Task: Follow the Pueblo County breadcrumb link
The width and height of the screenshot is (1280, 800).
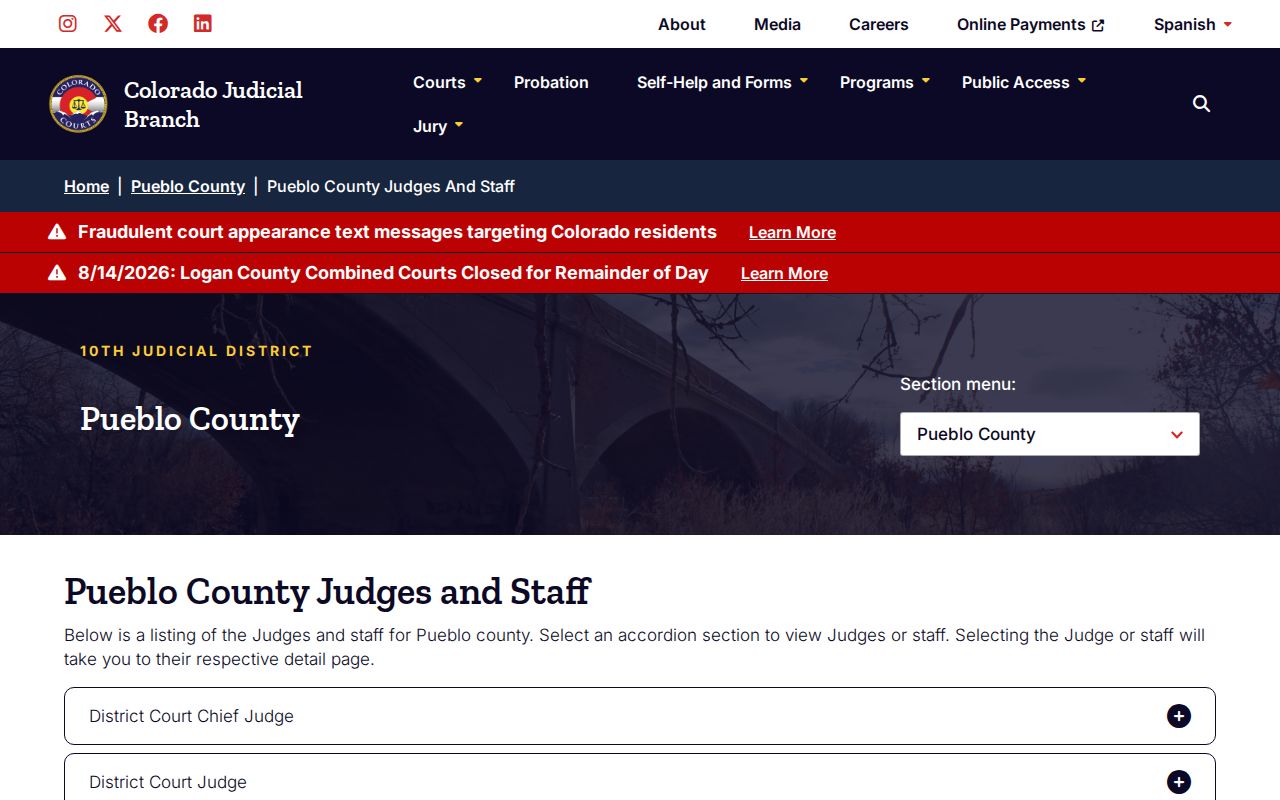Action: point(188,186)
